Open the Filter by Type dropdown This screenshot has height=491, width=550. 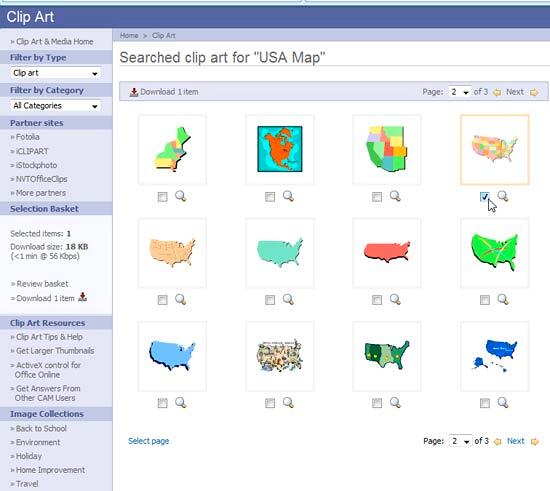[x=55, y=73]
